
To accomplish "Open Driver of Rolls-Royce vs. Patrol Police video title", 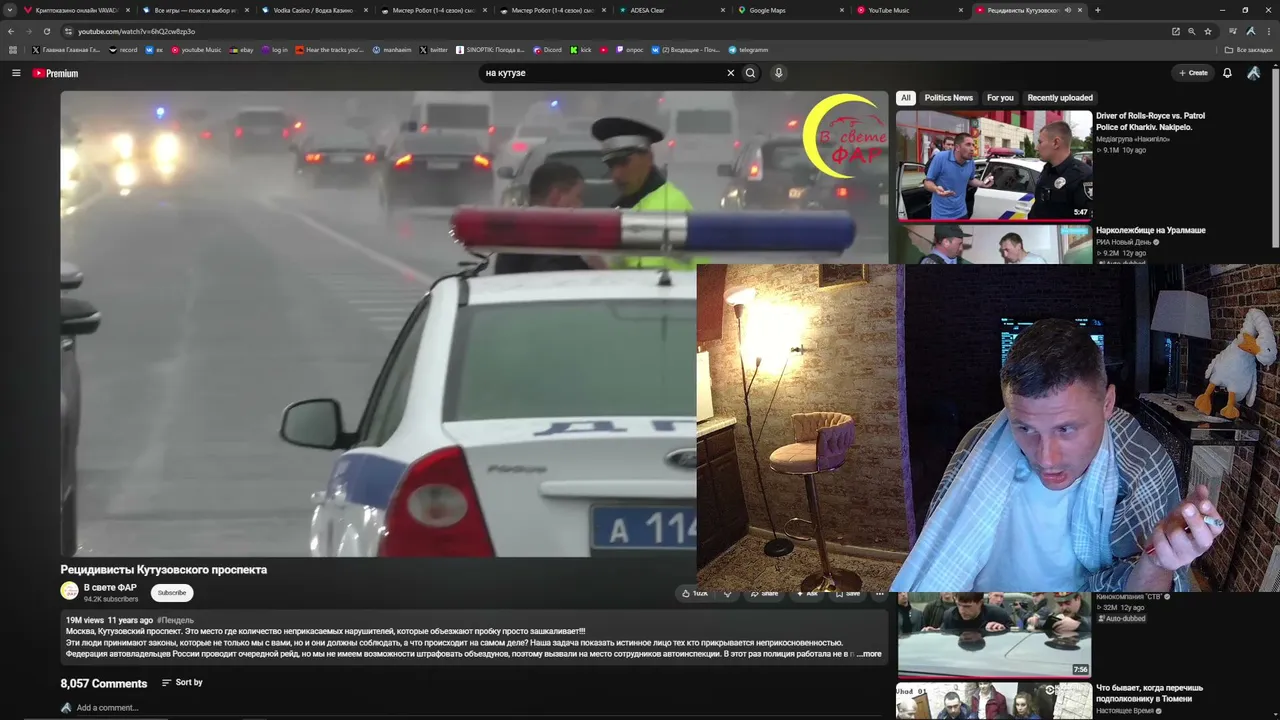I will tap(1150, 122).
